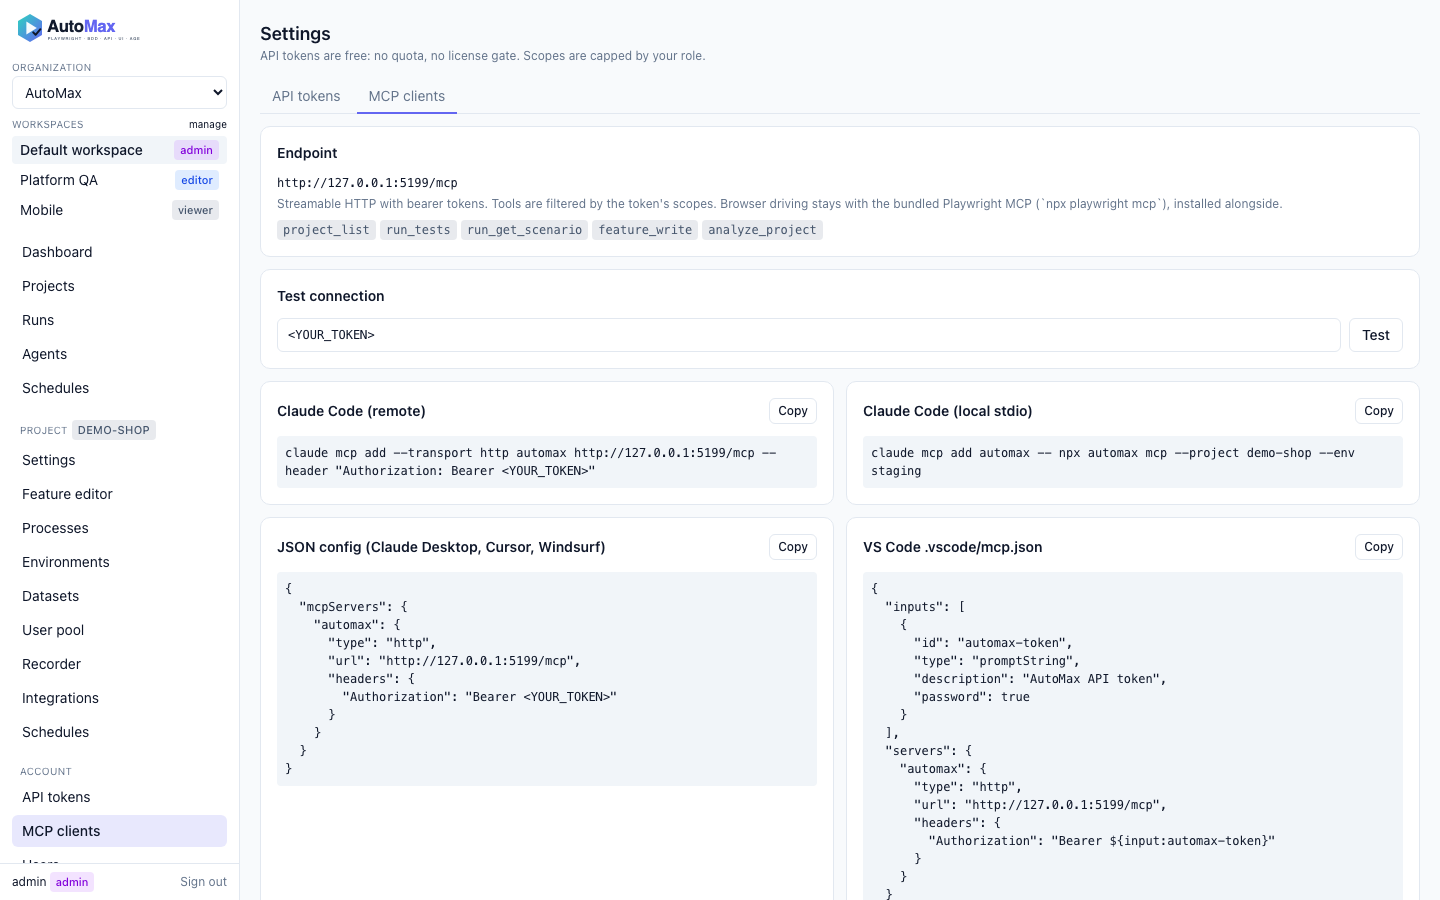1440x900 pixels.
Task: Go to Processes page
Action: [119, 528]
